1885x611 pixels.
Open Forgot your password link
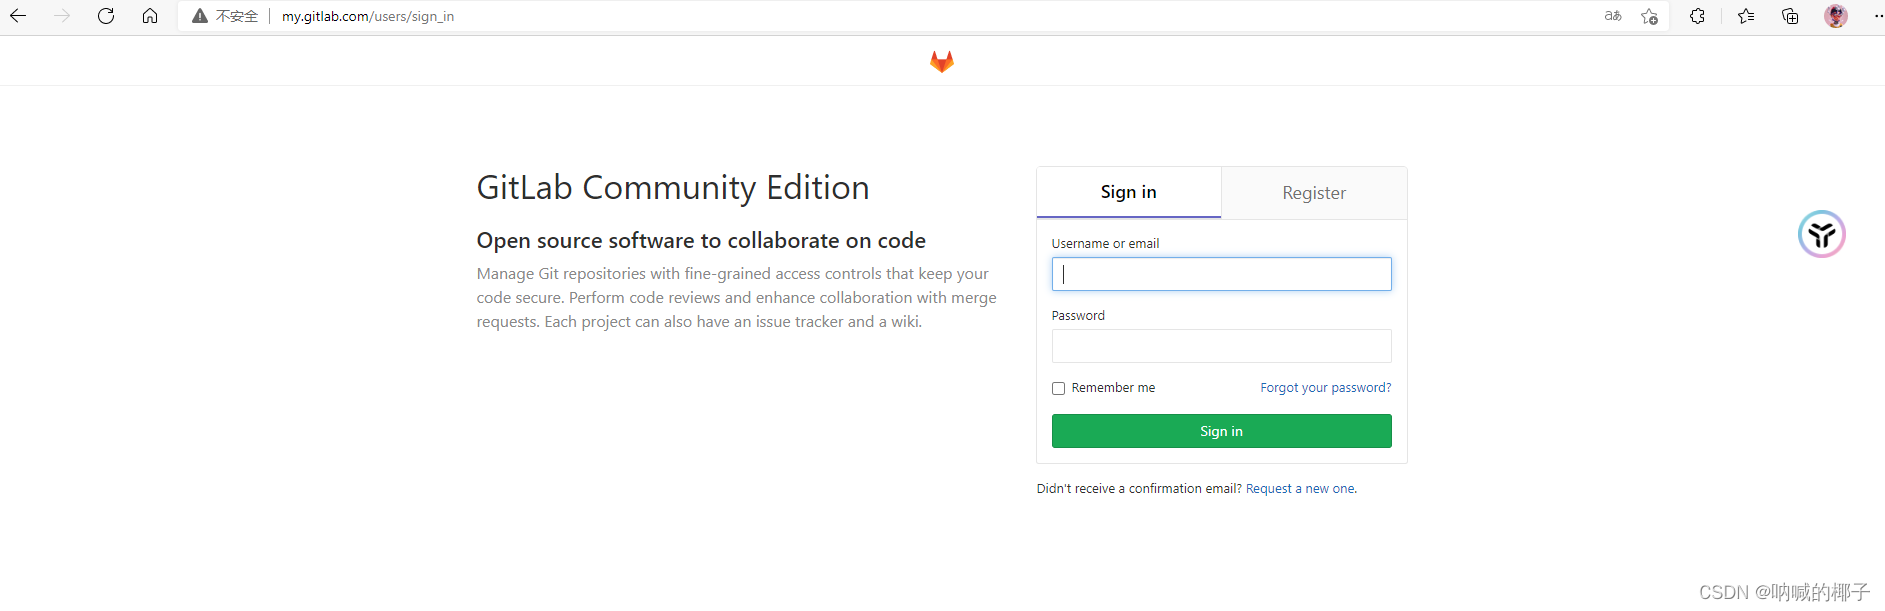pos(1325,388)
